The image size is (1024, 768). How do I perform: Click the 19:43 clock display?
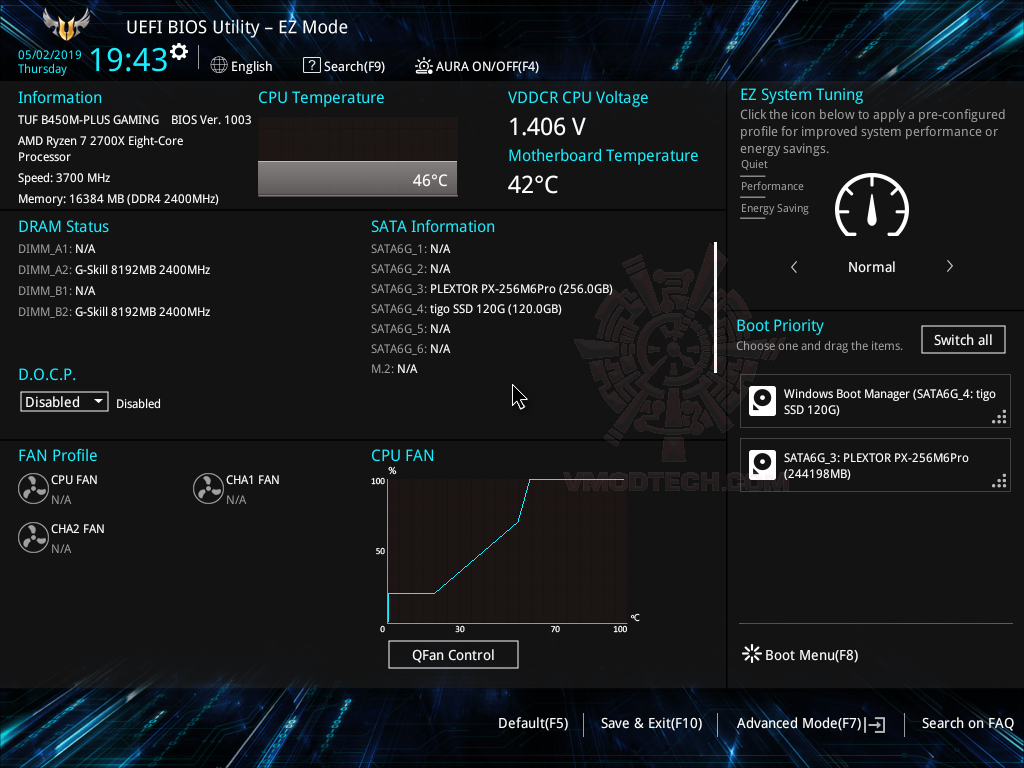pos(128,59)
